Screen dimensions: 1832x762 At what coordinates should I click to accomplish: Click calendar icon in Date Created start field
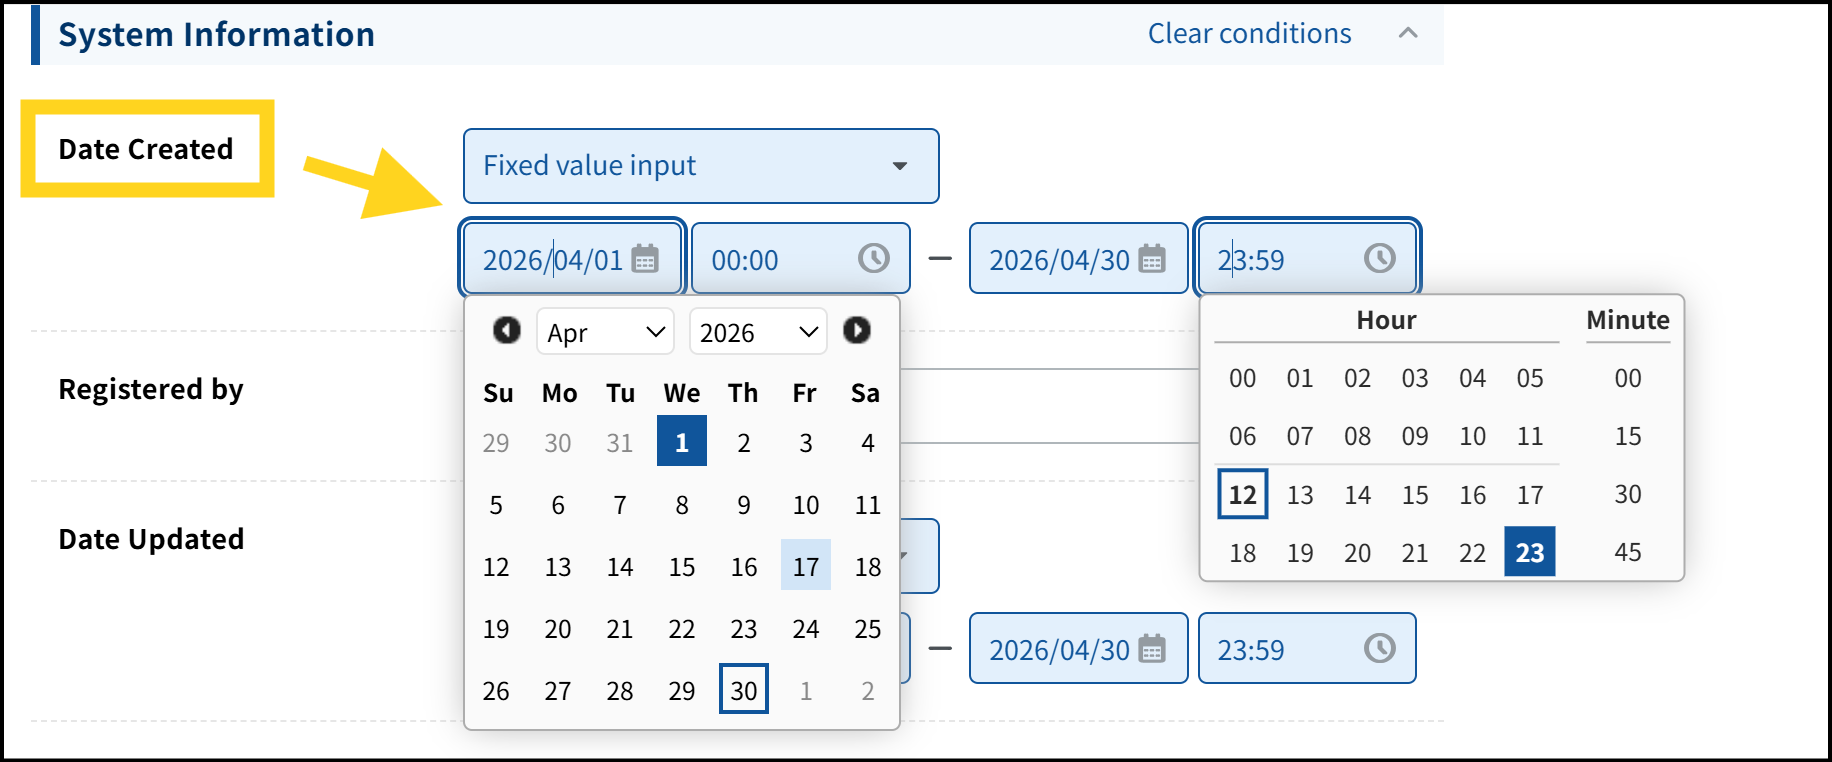click(x=645, y=259)
